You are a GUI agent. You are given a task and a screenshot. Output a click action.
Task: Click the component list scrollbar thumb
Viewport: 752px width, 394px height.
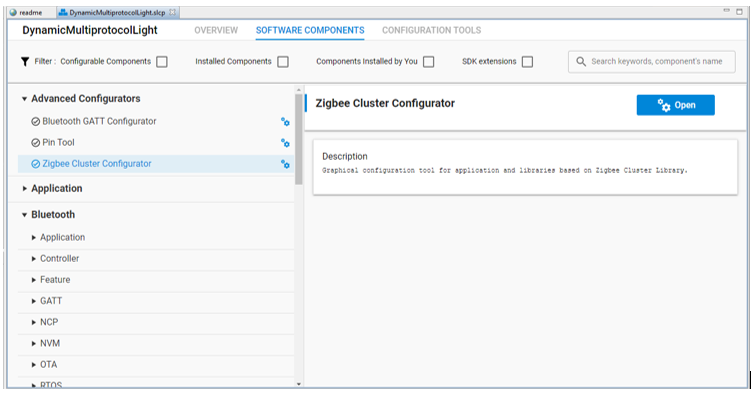[x=299, y=139]
